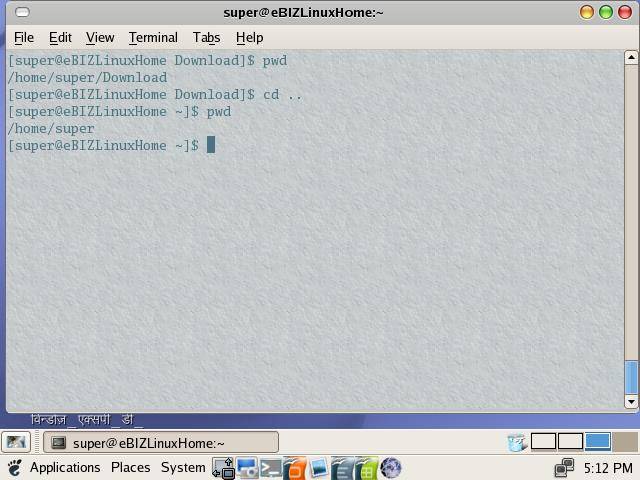Launch the web browser globe icon
This screenshot has height=480, width=640.
(391, 468)
